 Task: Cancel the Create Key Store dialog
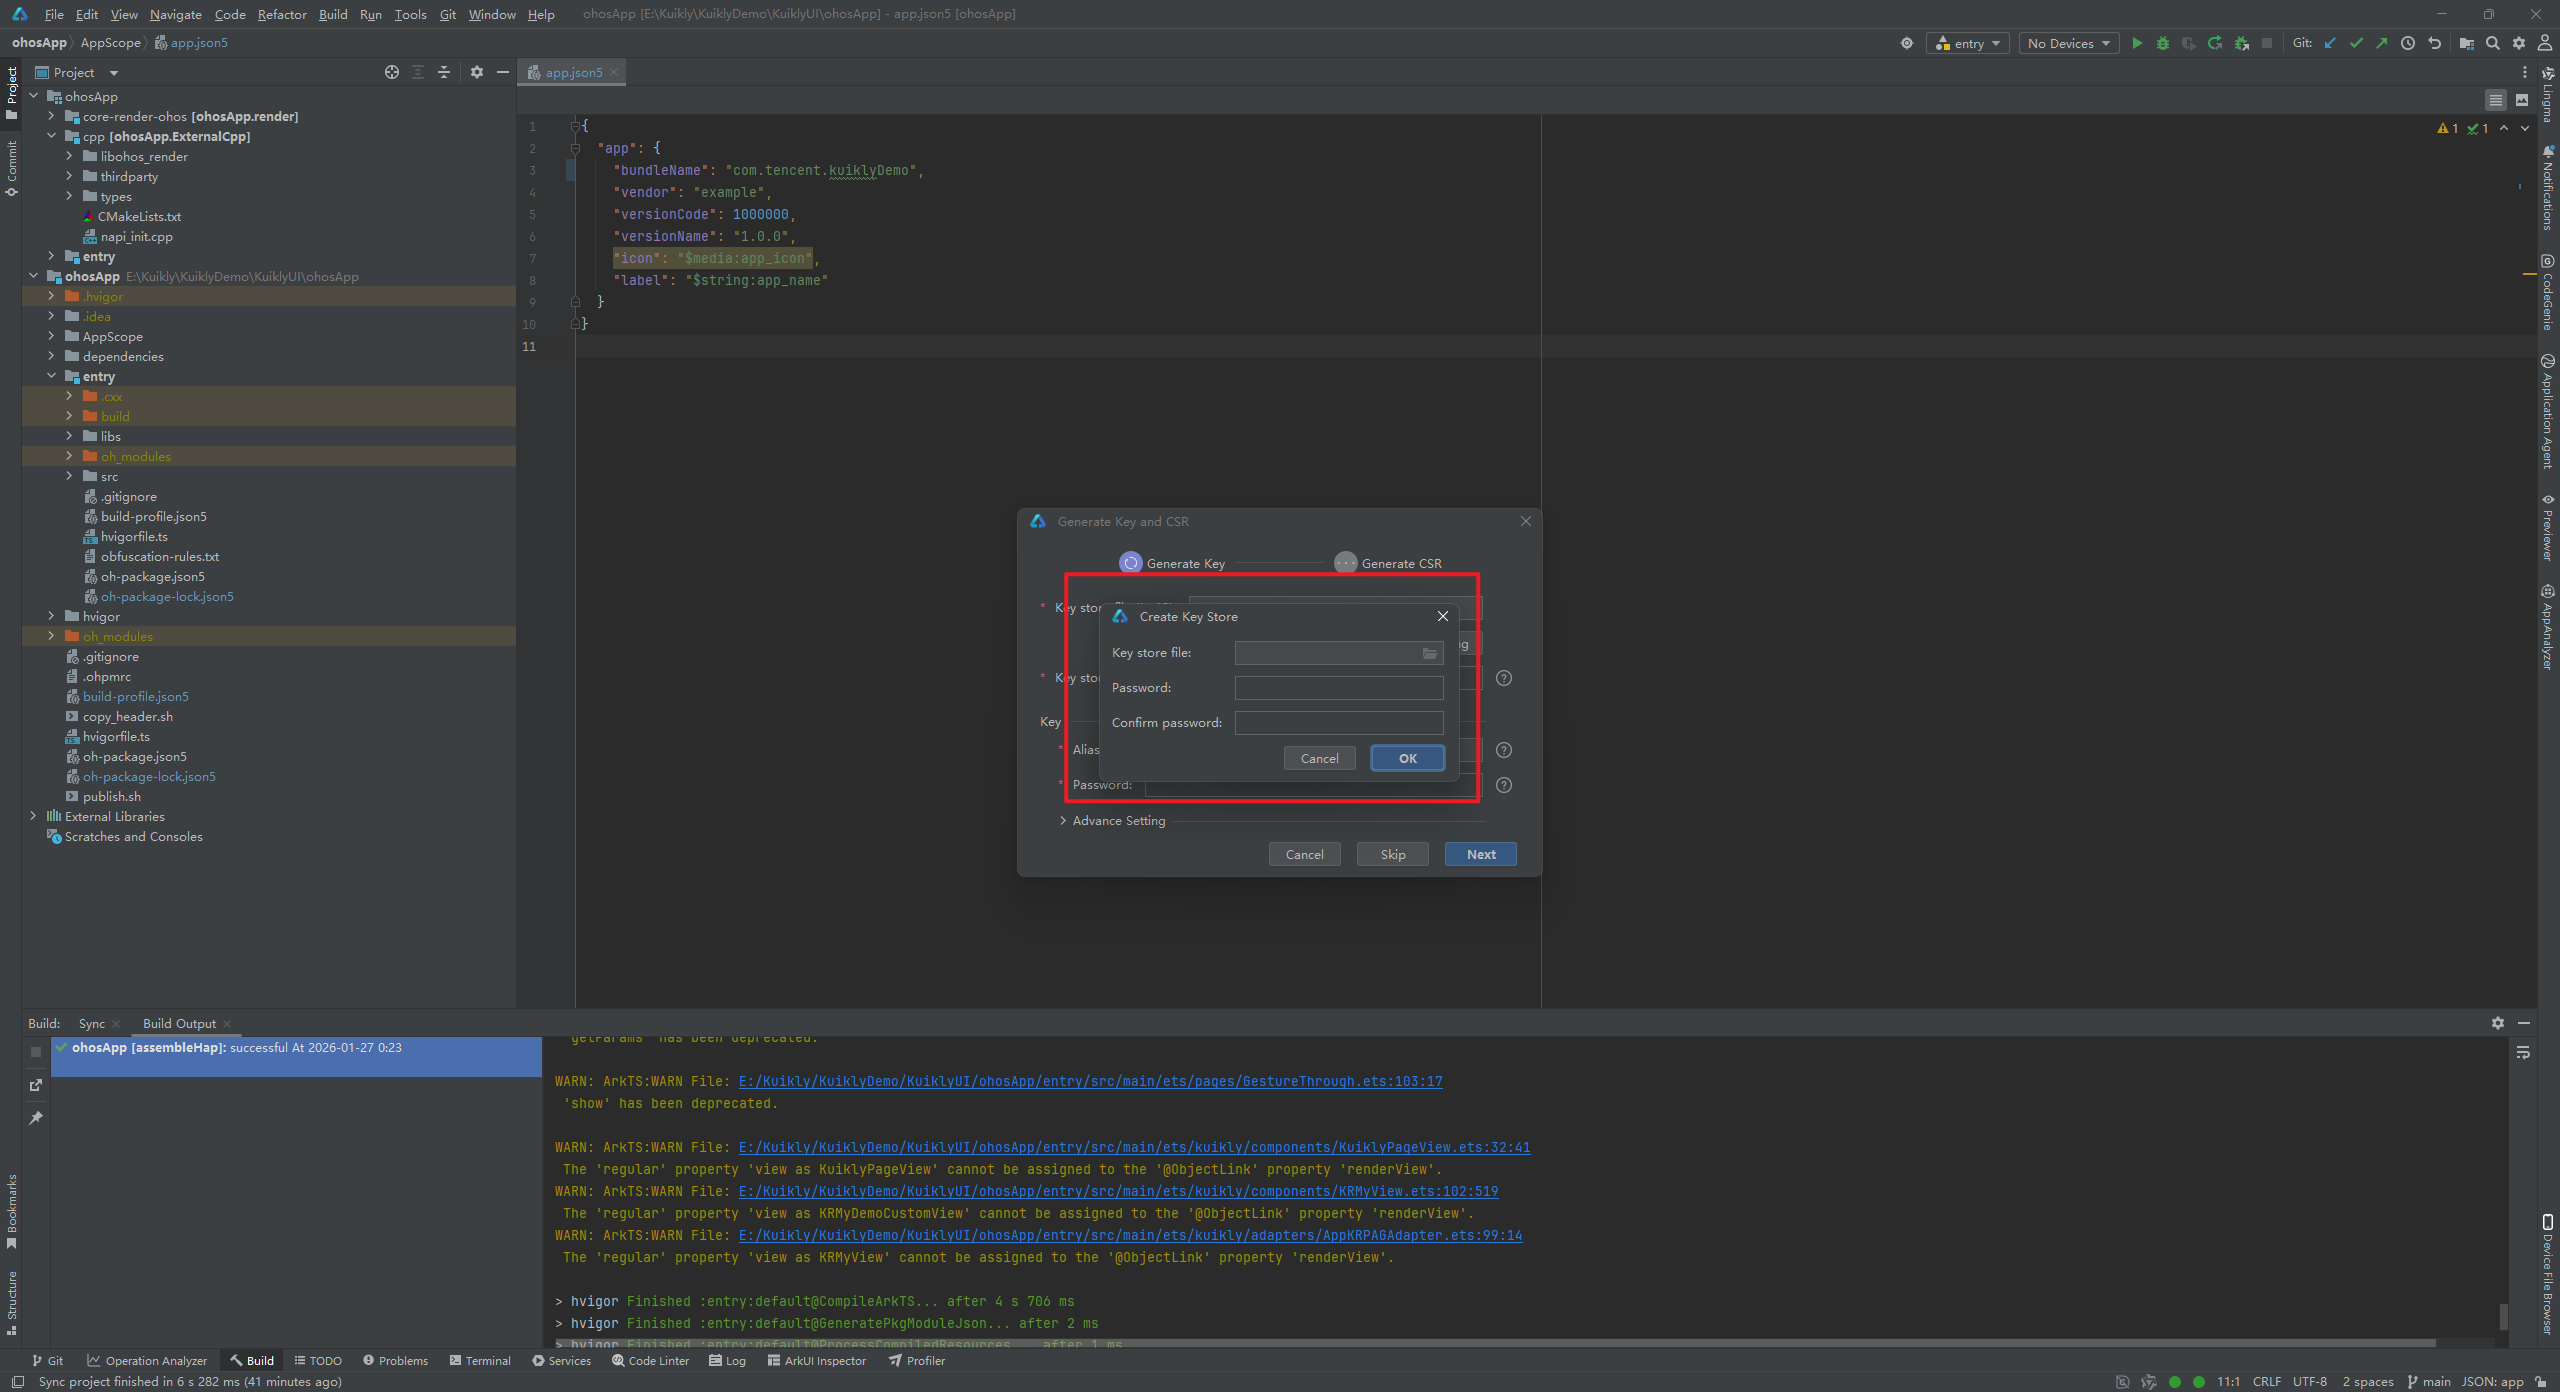tap(1319, 758)
